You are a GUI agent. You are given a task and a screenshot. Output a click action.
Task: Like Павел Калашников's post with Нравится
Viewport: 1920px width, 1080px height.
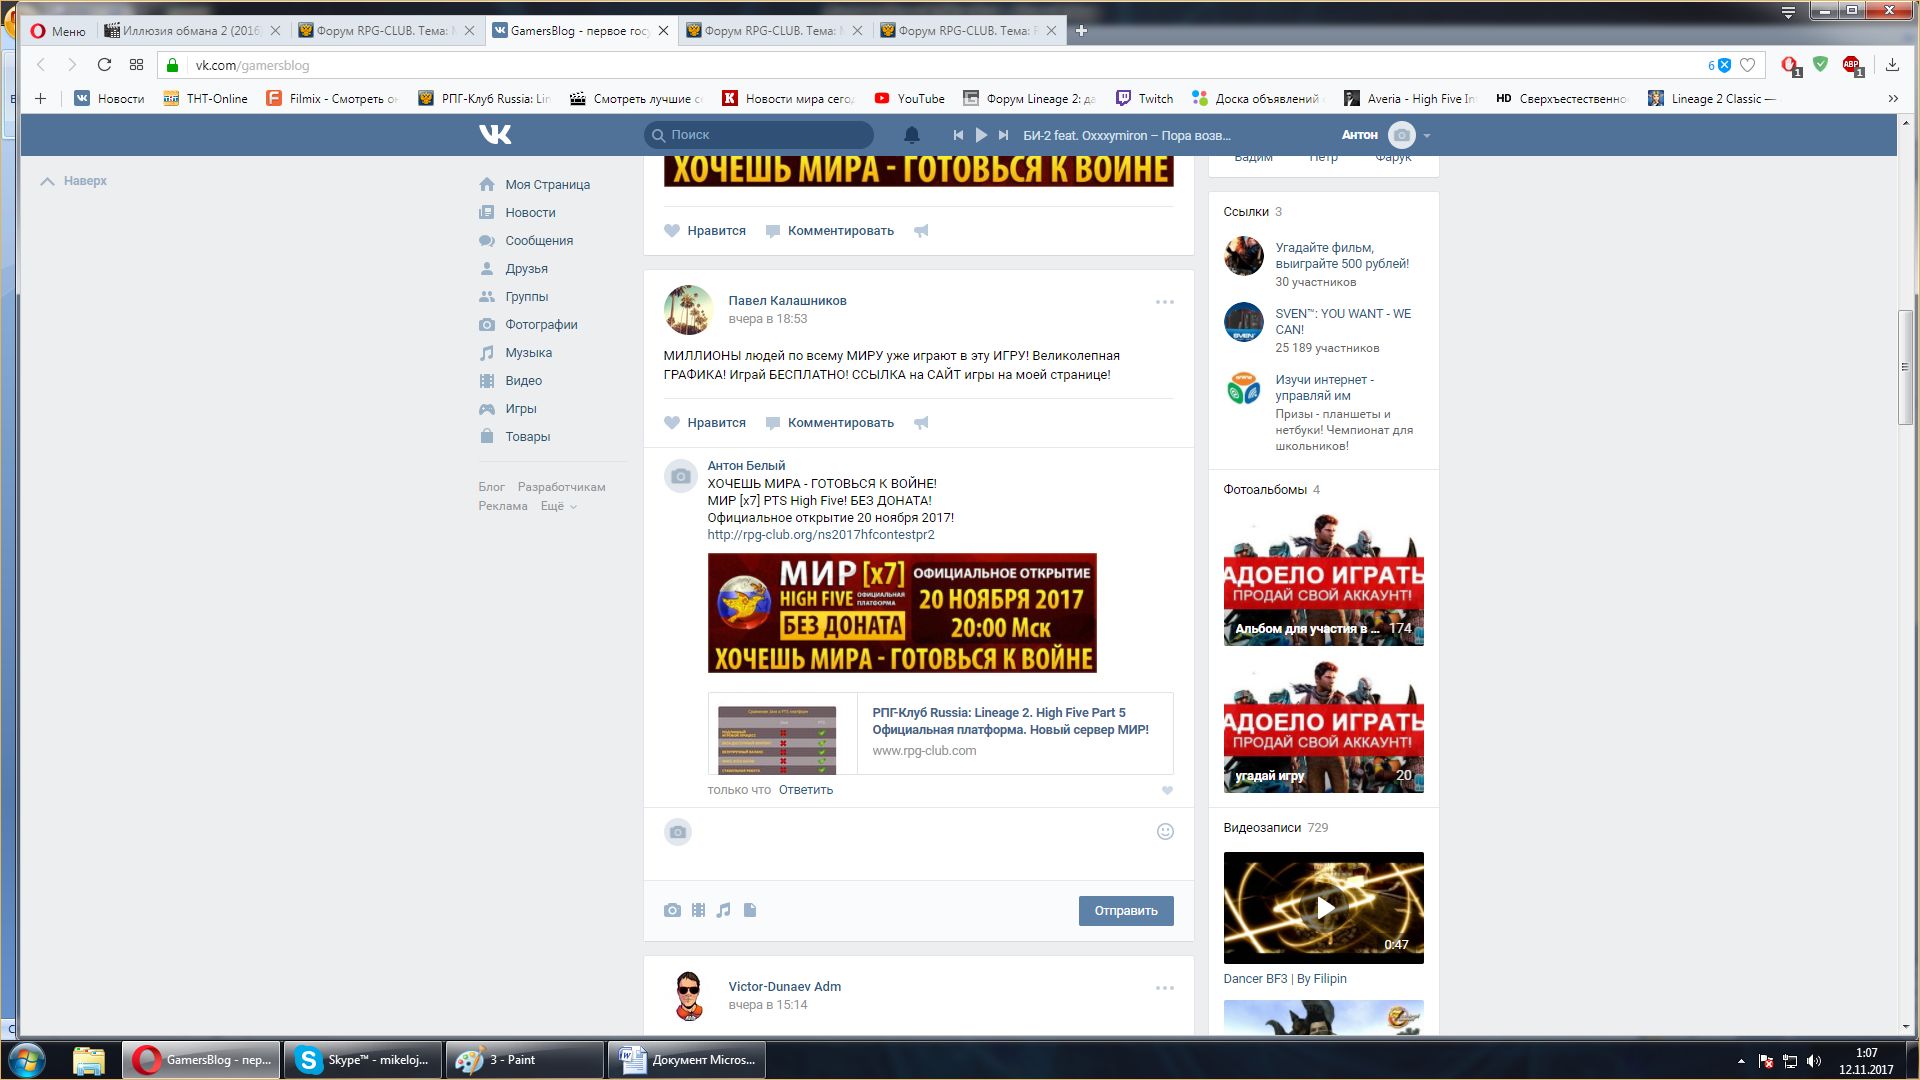pos(705,423)
